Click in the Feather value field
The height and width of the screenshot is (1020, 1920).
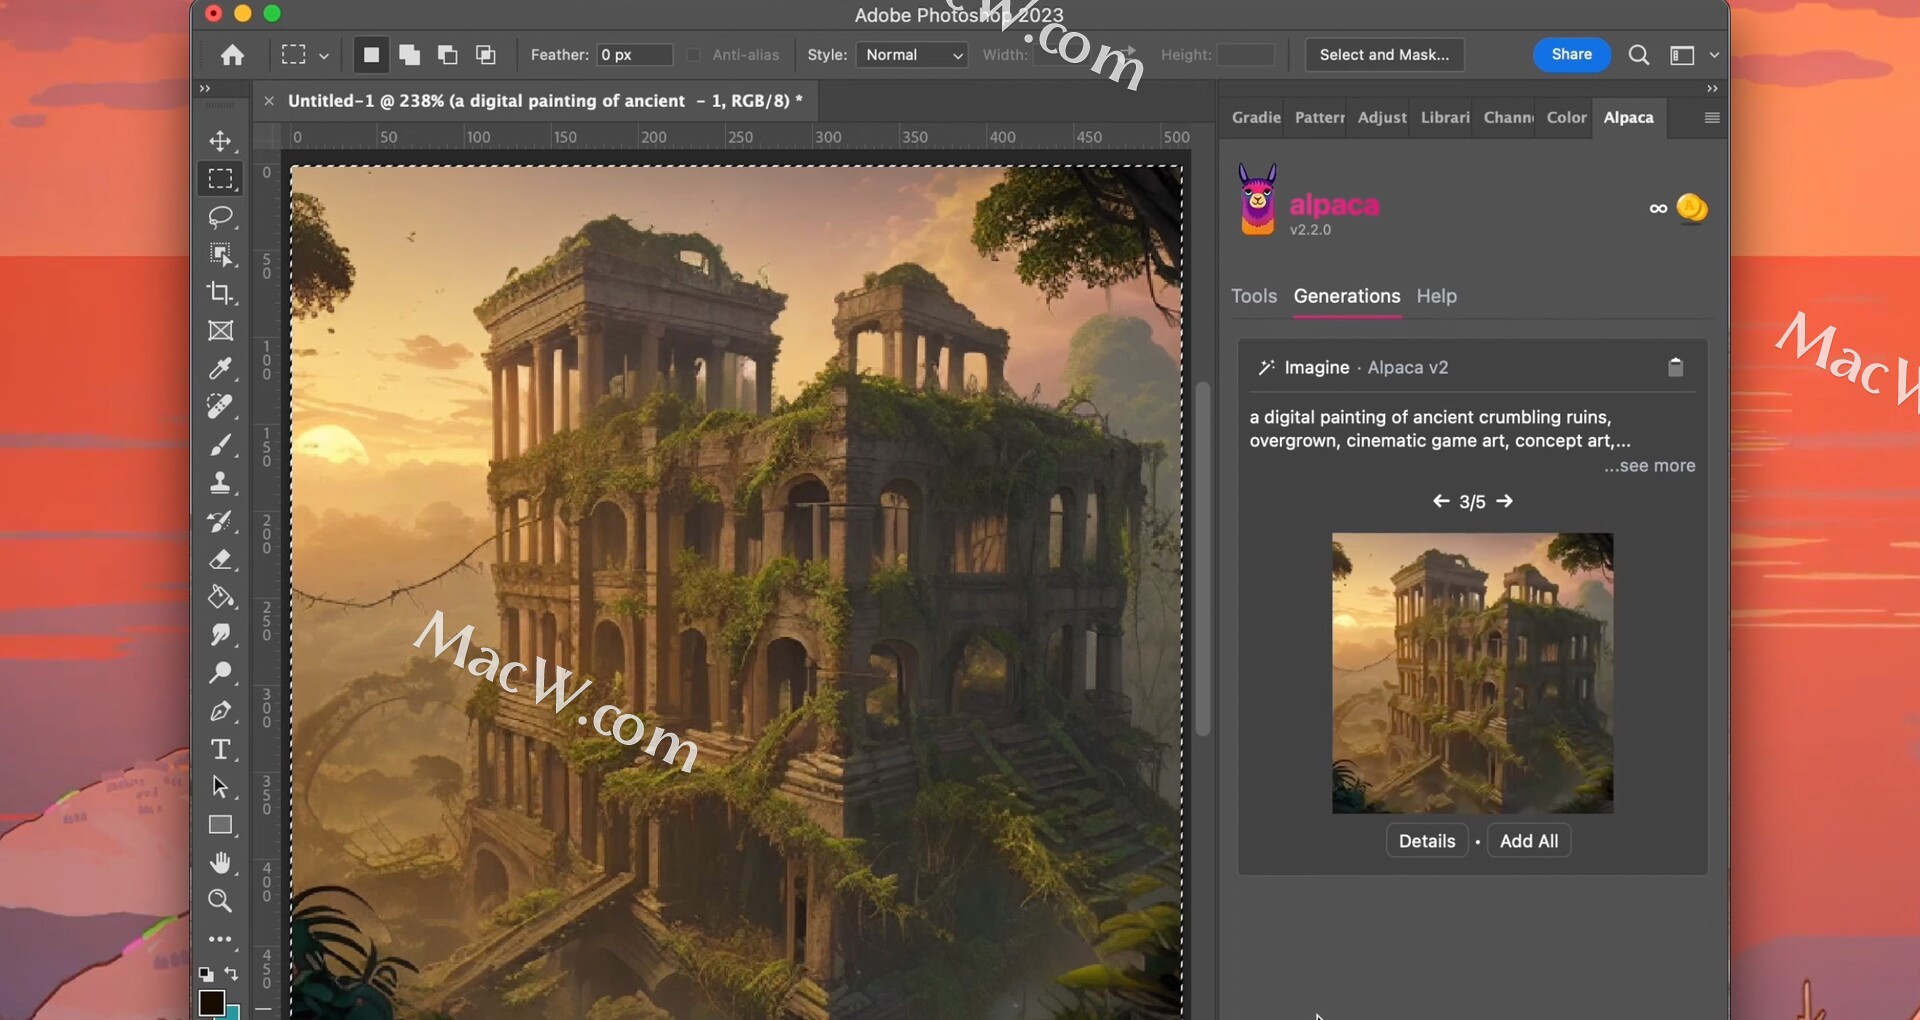[634, 55]
